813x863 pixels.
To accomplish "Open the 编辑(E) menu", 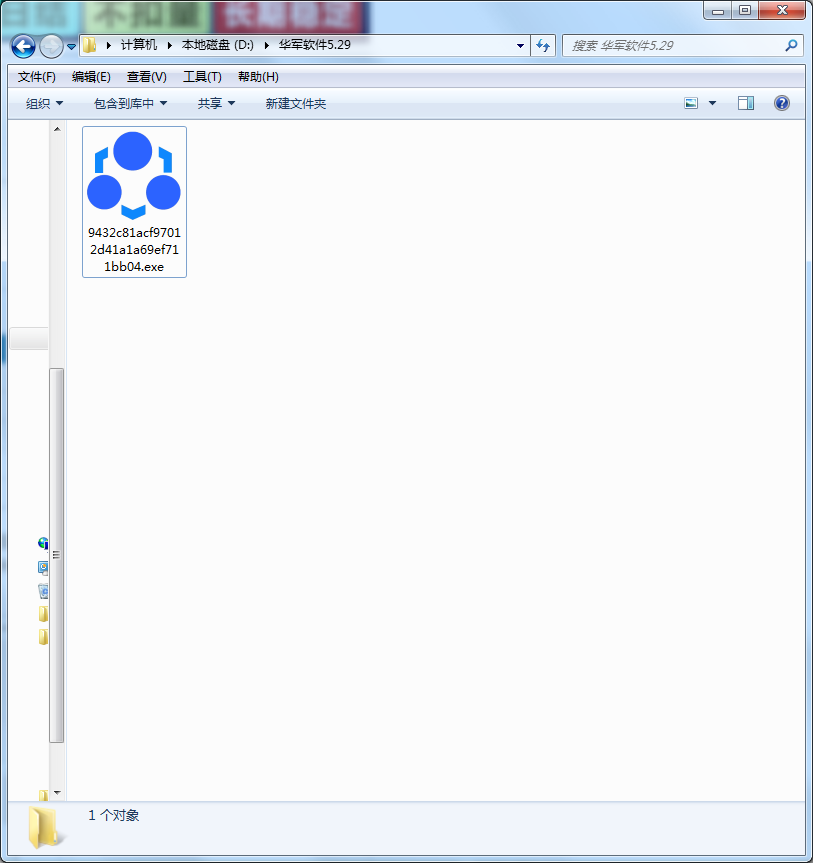I will [91, 77].
